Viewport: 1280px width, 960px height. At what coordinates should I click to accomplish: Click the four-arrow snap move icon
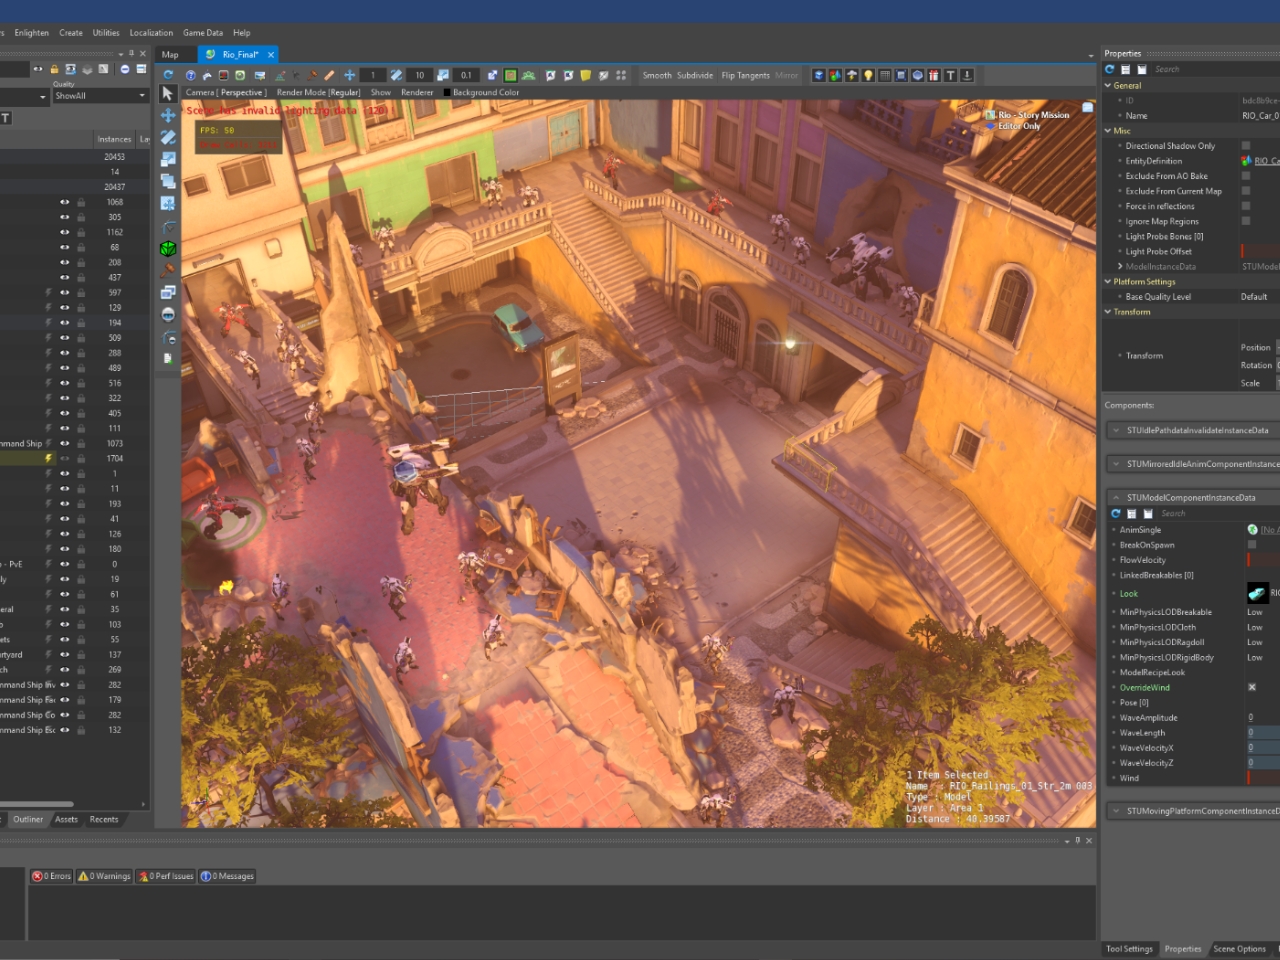click(x=349, y=75)
